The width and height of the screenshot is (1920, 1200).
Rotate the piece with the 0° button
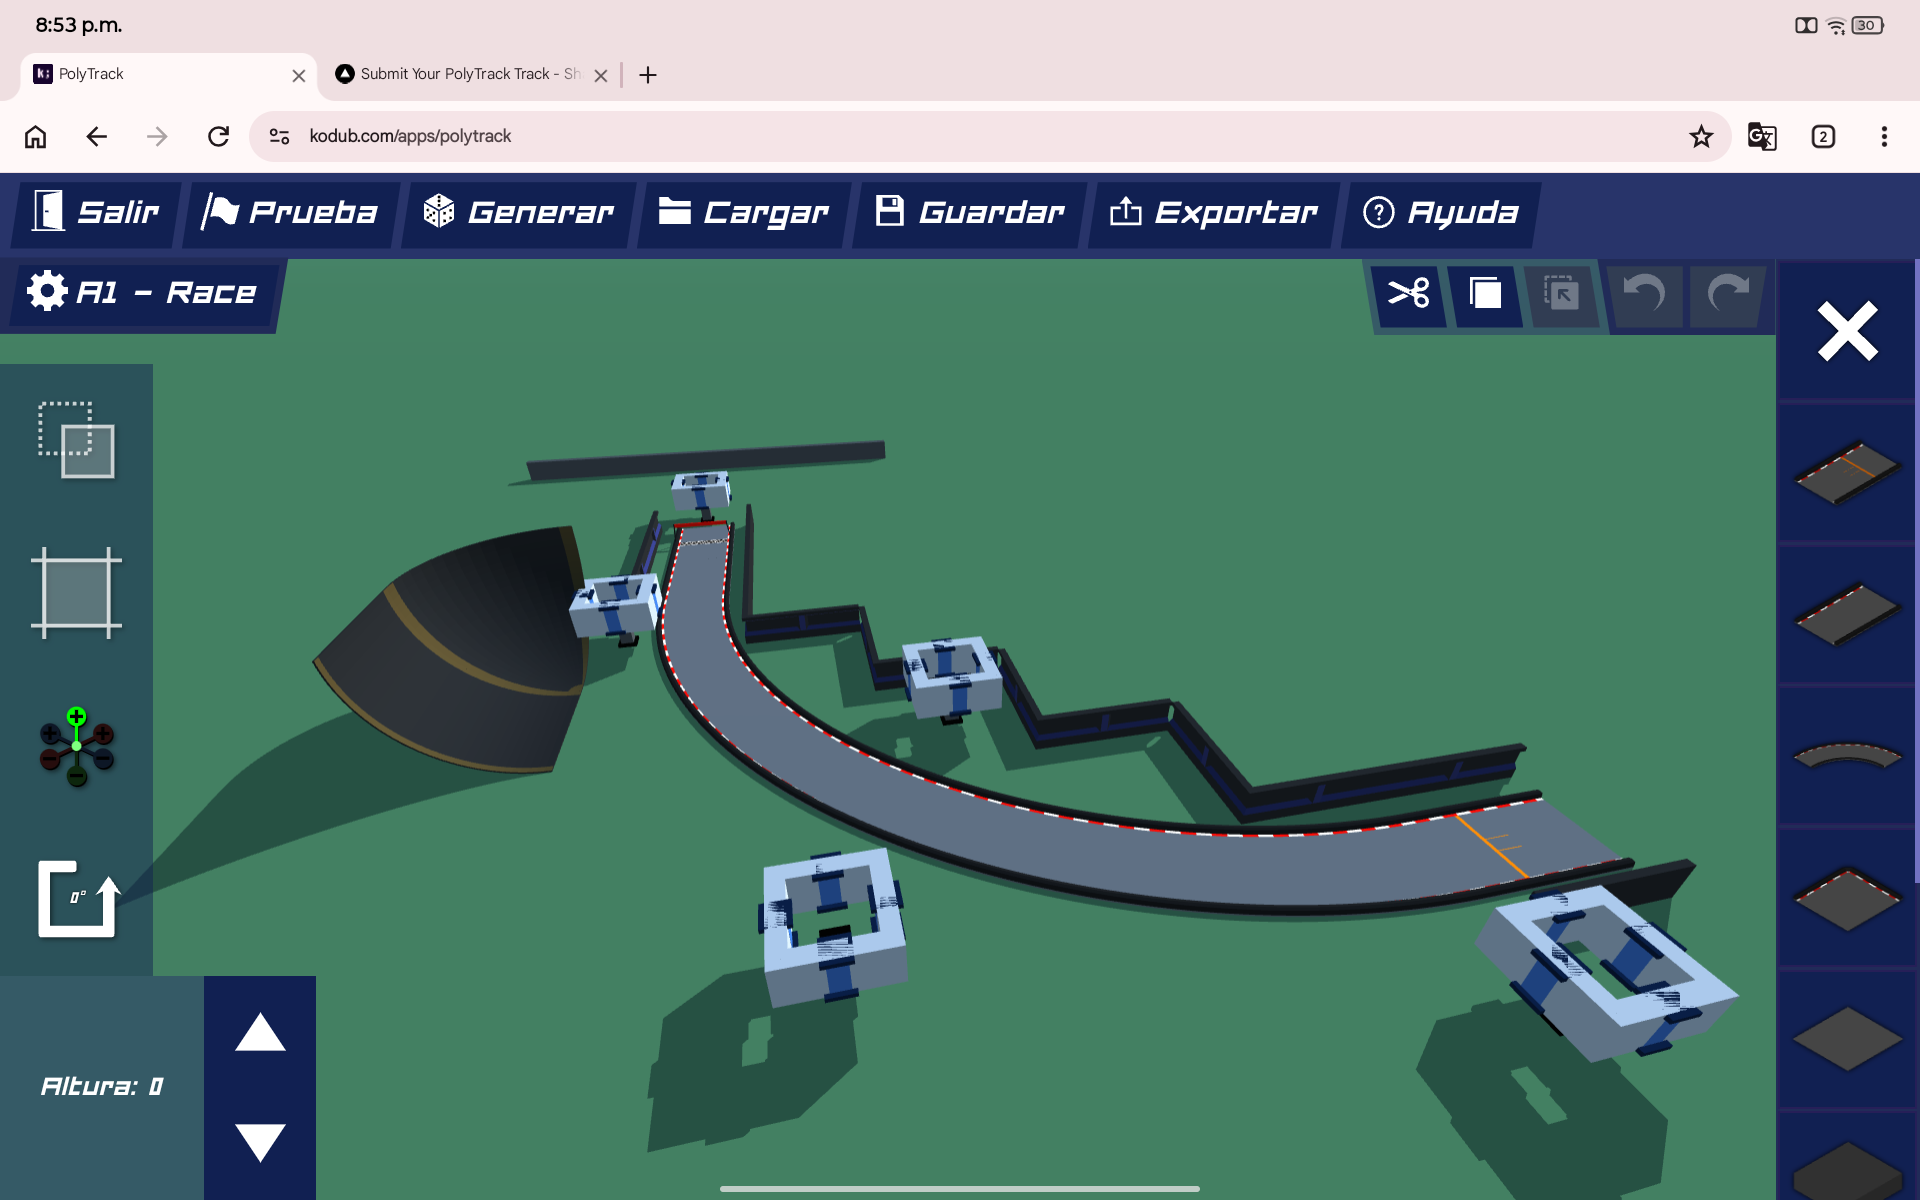(x=78, y=898)
